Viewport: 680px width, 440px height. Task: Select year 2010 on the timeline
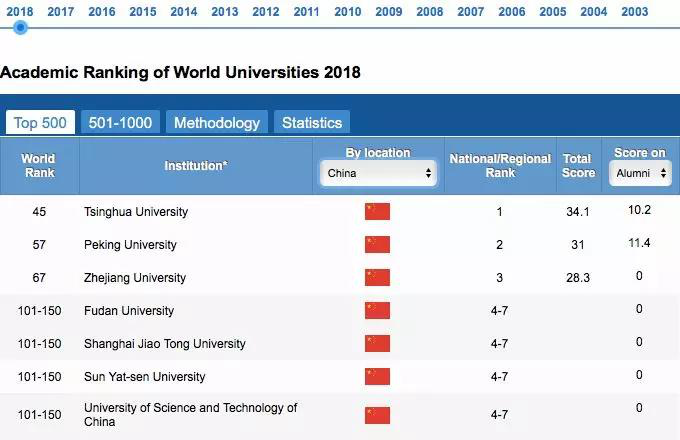tap(348, 11)
